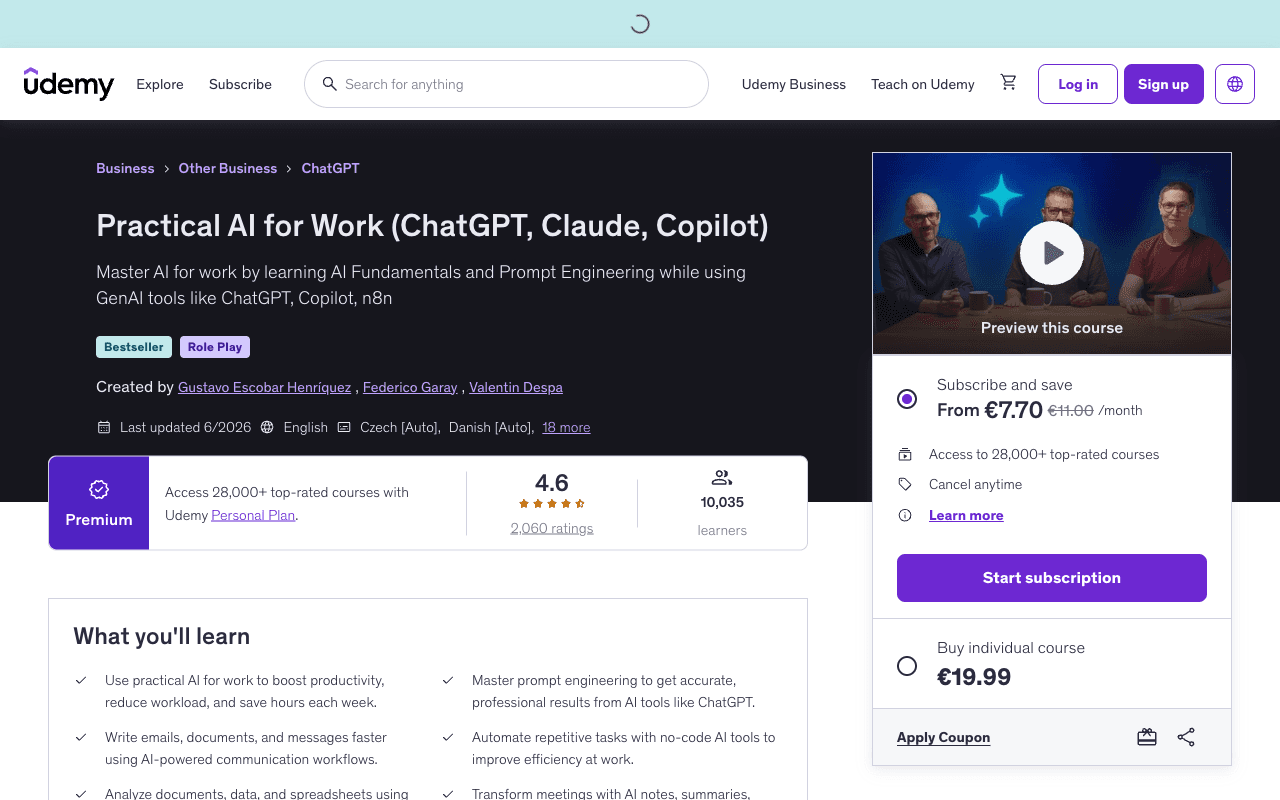Open the Learn more link

pyautogui.click(x=966, y=515)
